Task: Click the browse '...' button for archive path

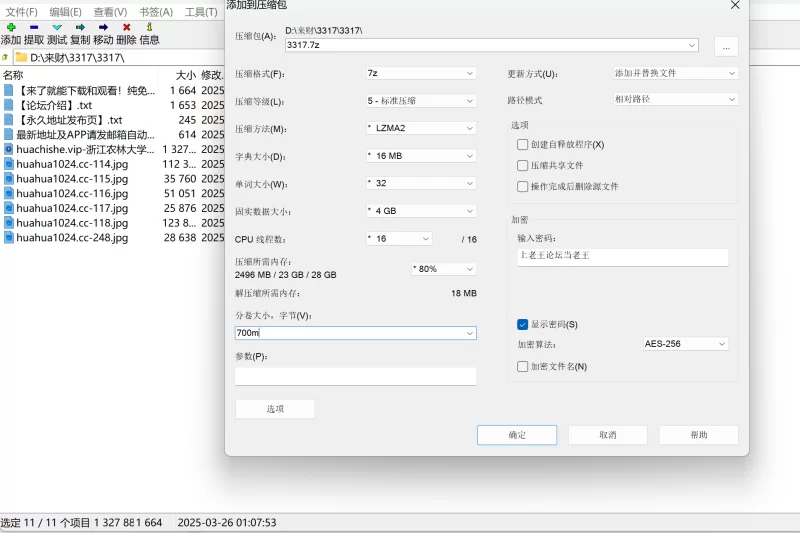Action: [726, 47]
